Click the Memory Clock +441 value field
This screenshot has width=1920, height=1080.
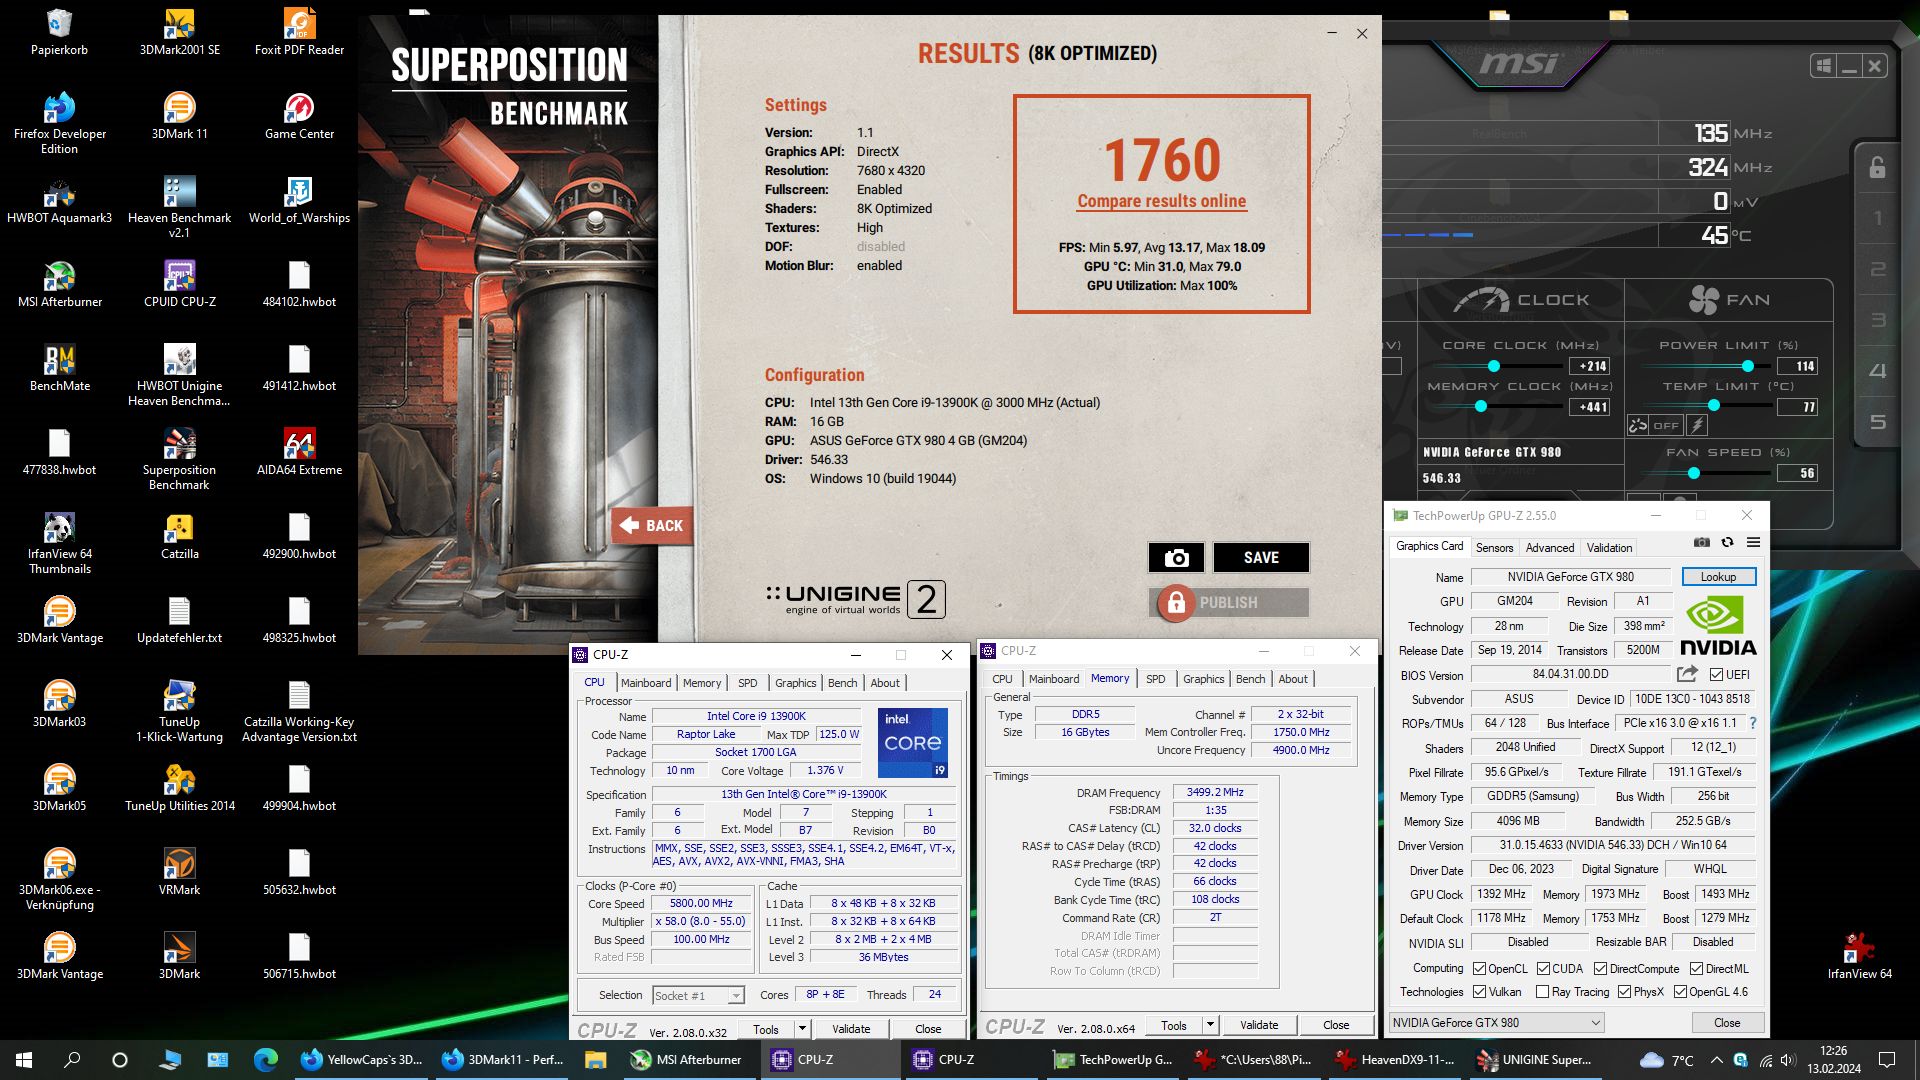click(x=1590, y=407)
